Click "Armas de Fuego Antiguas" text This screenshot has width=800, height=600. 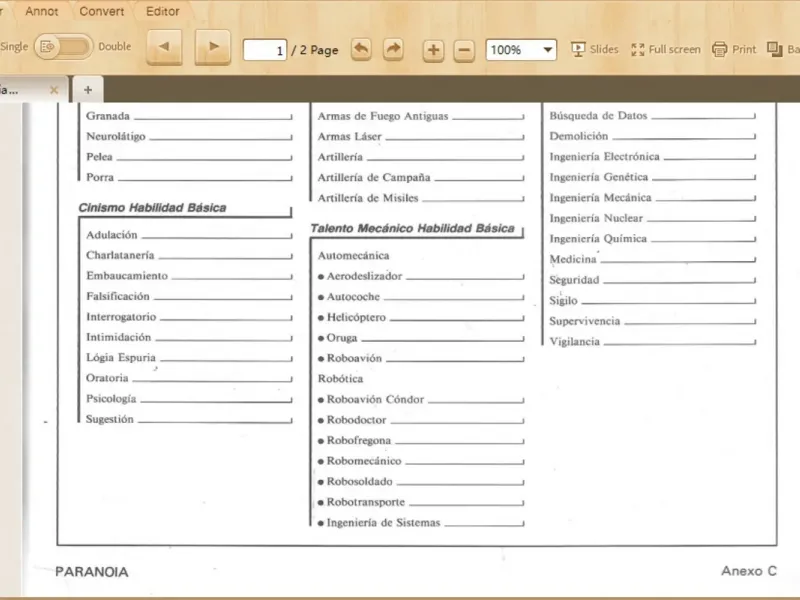(x=383, y=116)
